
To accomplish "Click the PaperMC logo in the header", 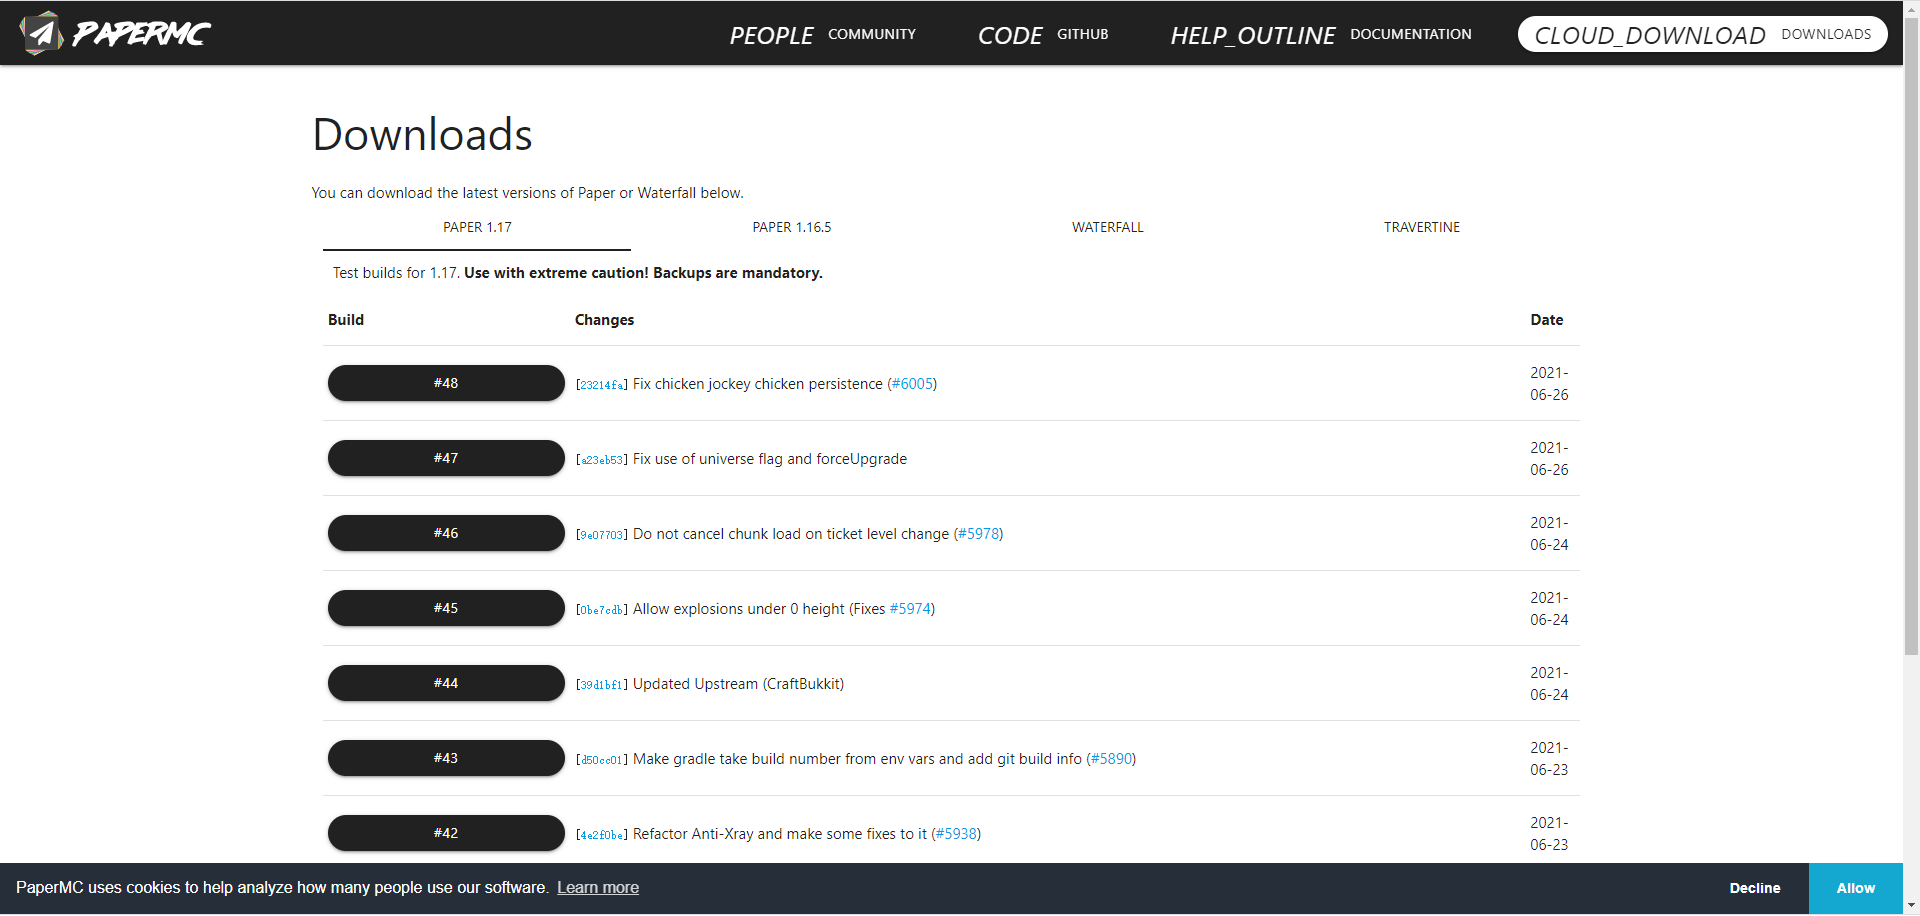I will coord(115,33).
